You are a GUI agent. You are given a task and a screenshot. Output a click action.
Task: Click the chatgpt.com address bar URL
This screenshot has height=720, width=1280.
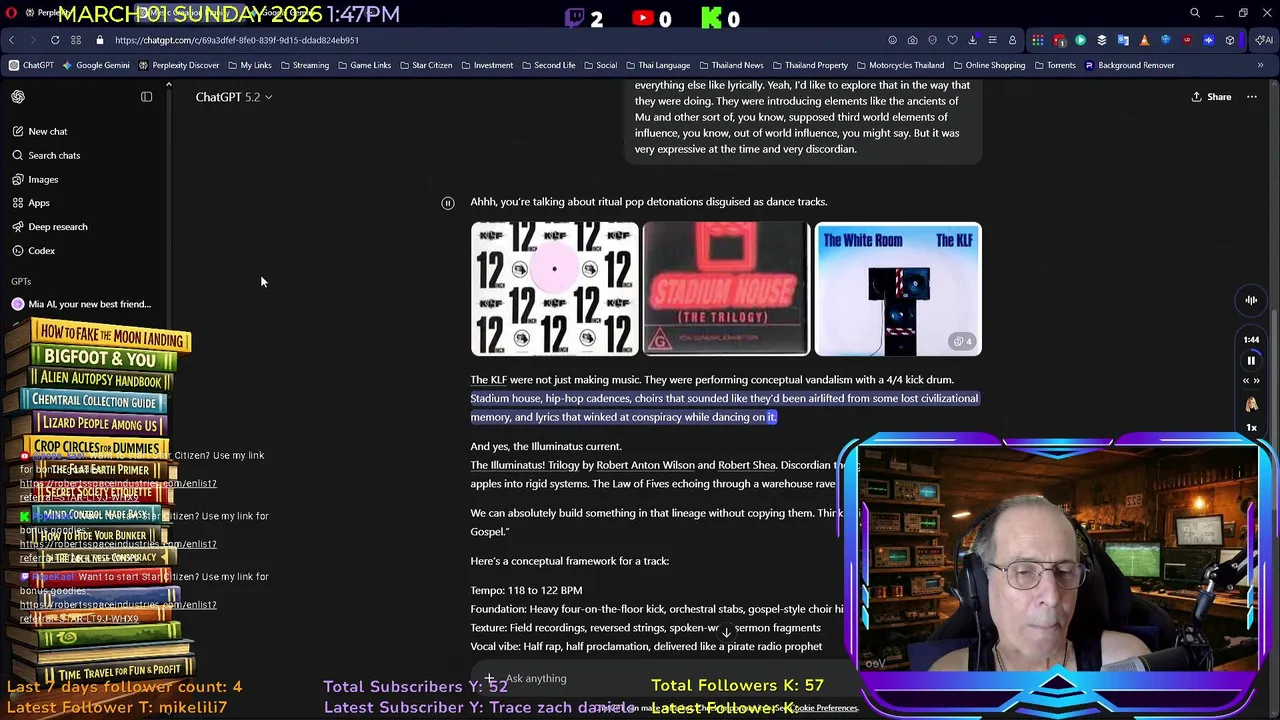tap(237, 40)
